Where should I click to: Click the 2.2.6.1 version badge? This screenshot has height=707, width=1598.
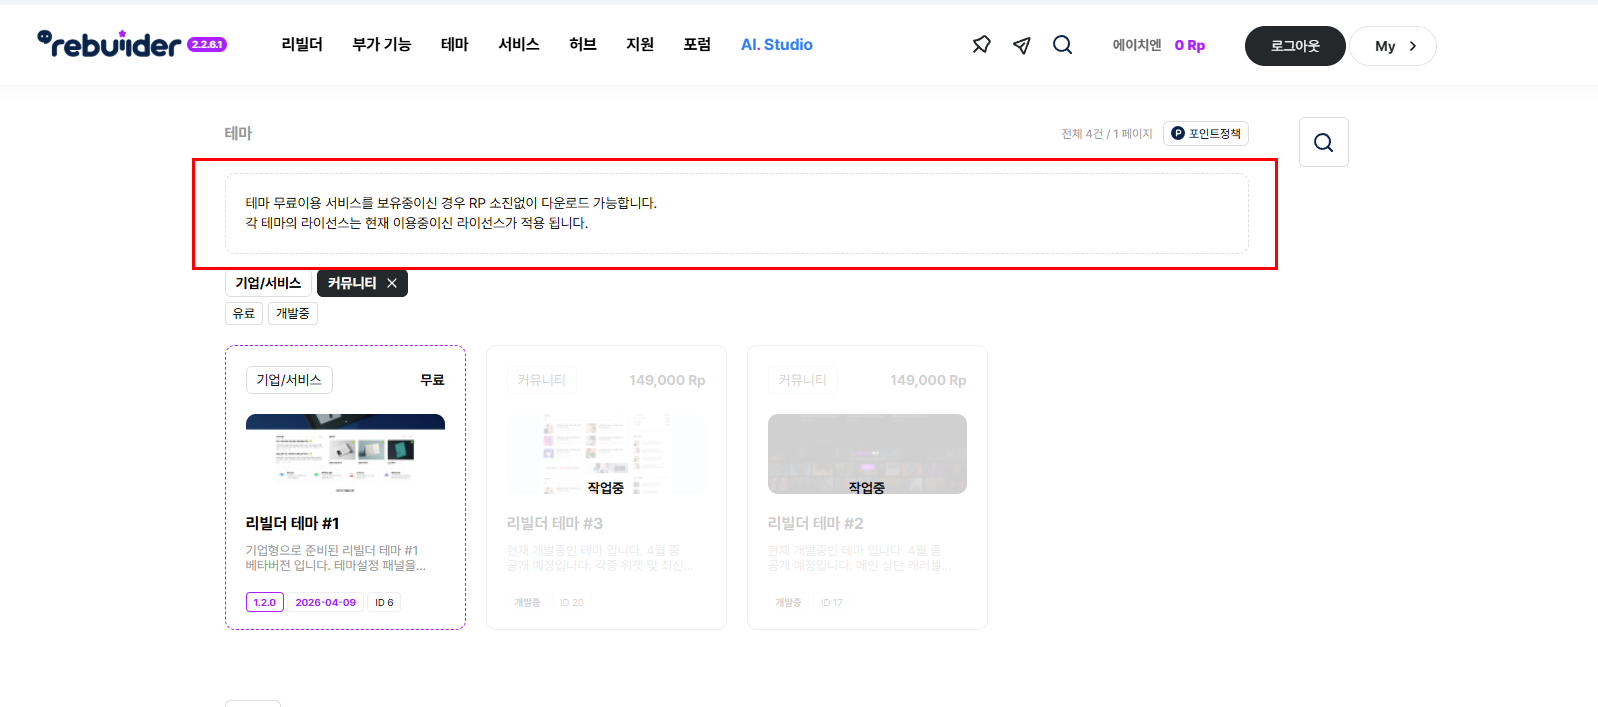click(x=207, y=45)
